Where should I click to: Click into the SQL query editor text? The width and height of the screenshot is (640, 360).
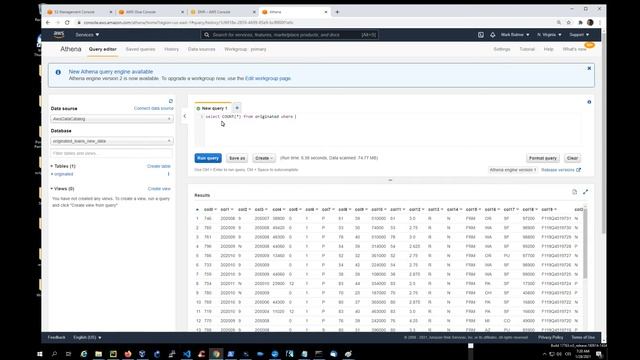[x=251, y=117]
